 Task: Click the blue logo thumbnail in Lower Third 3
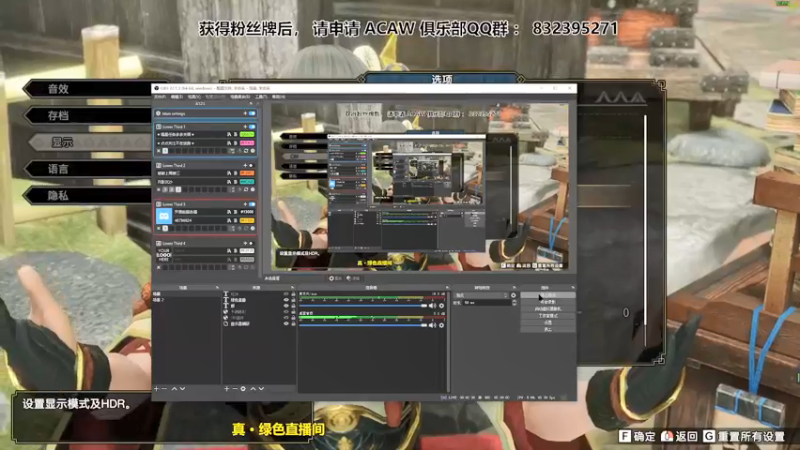pyautogui.click(x=164, y=216)
